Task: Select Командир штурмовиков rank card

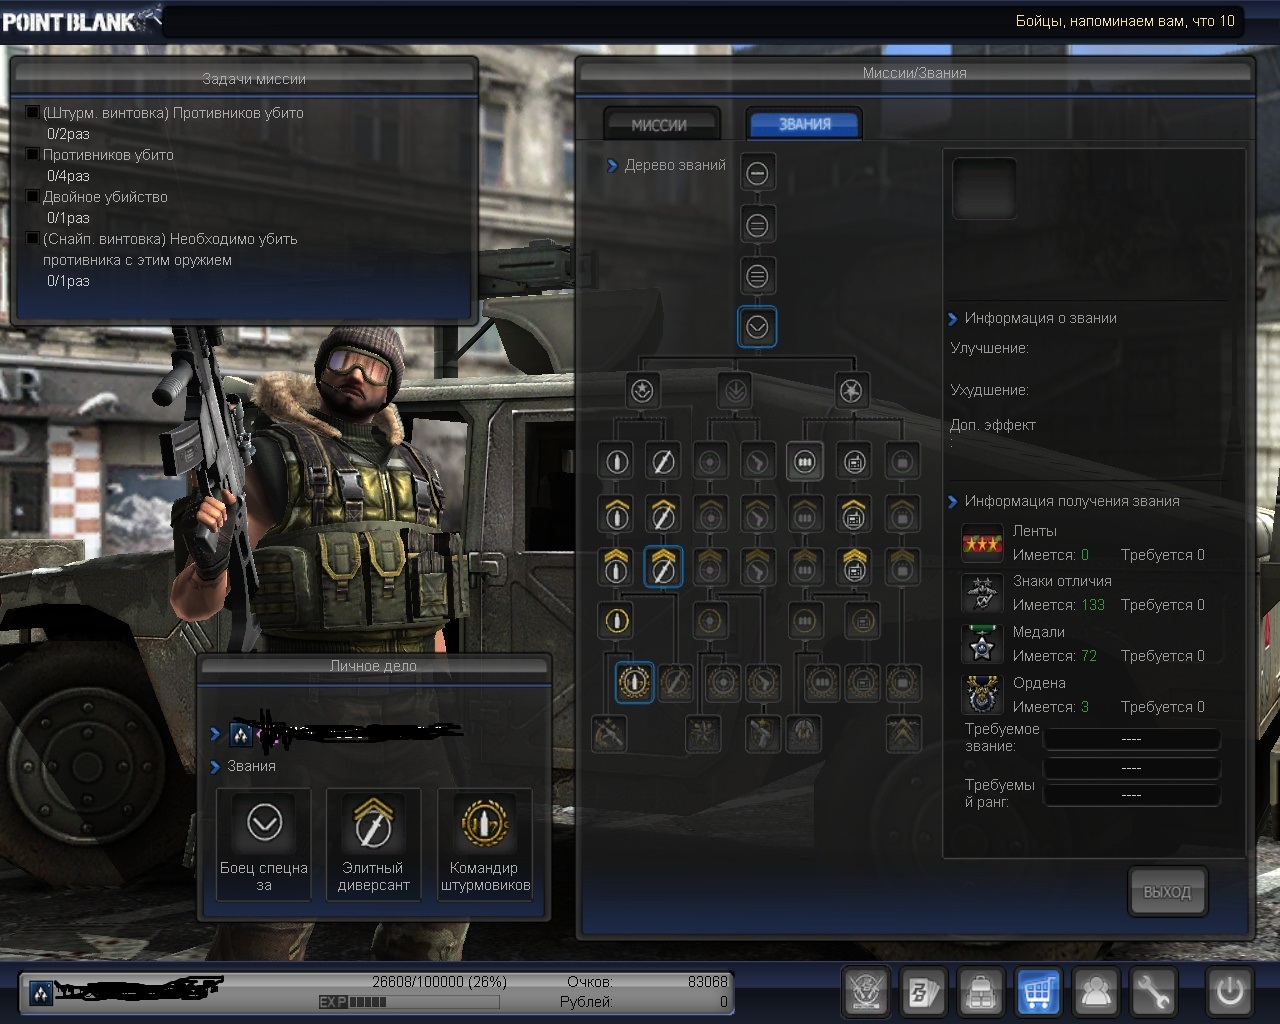Action: coord(485,844)
